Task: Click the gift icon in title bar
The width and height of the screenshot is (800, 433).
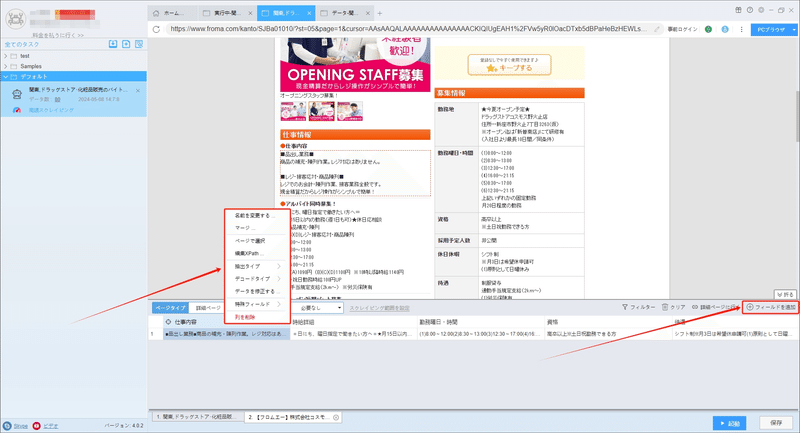Action: click(738, 10)
